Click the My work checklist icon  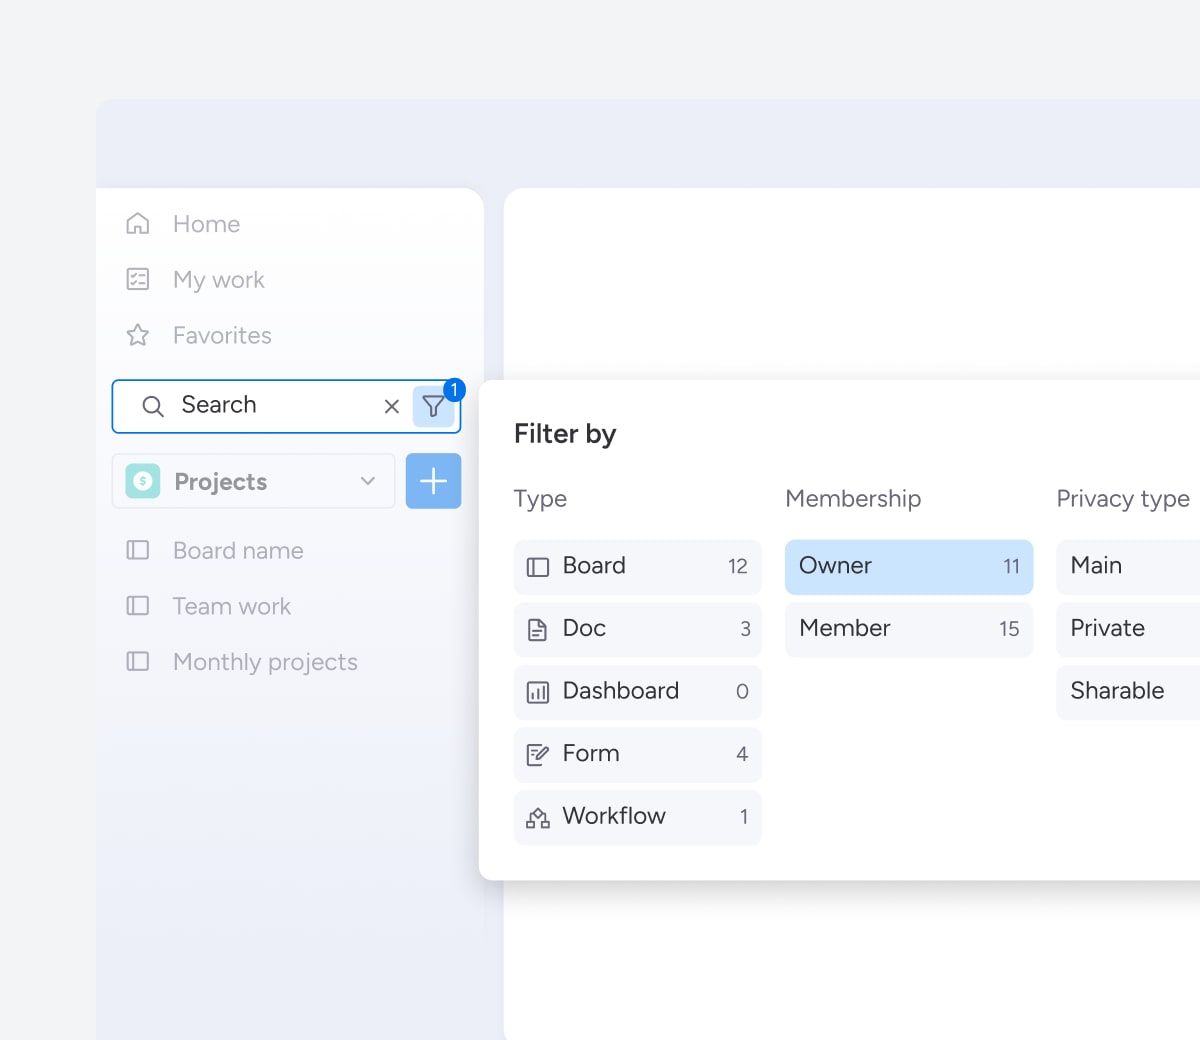[x=138, y=279]
